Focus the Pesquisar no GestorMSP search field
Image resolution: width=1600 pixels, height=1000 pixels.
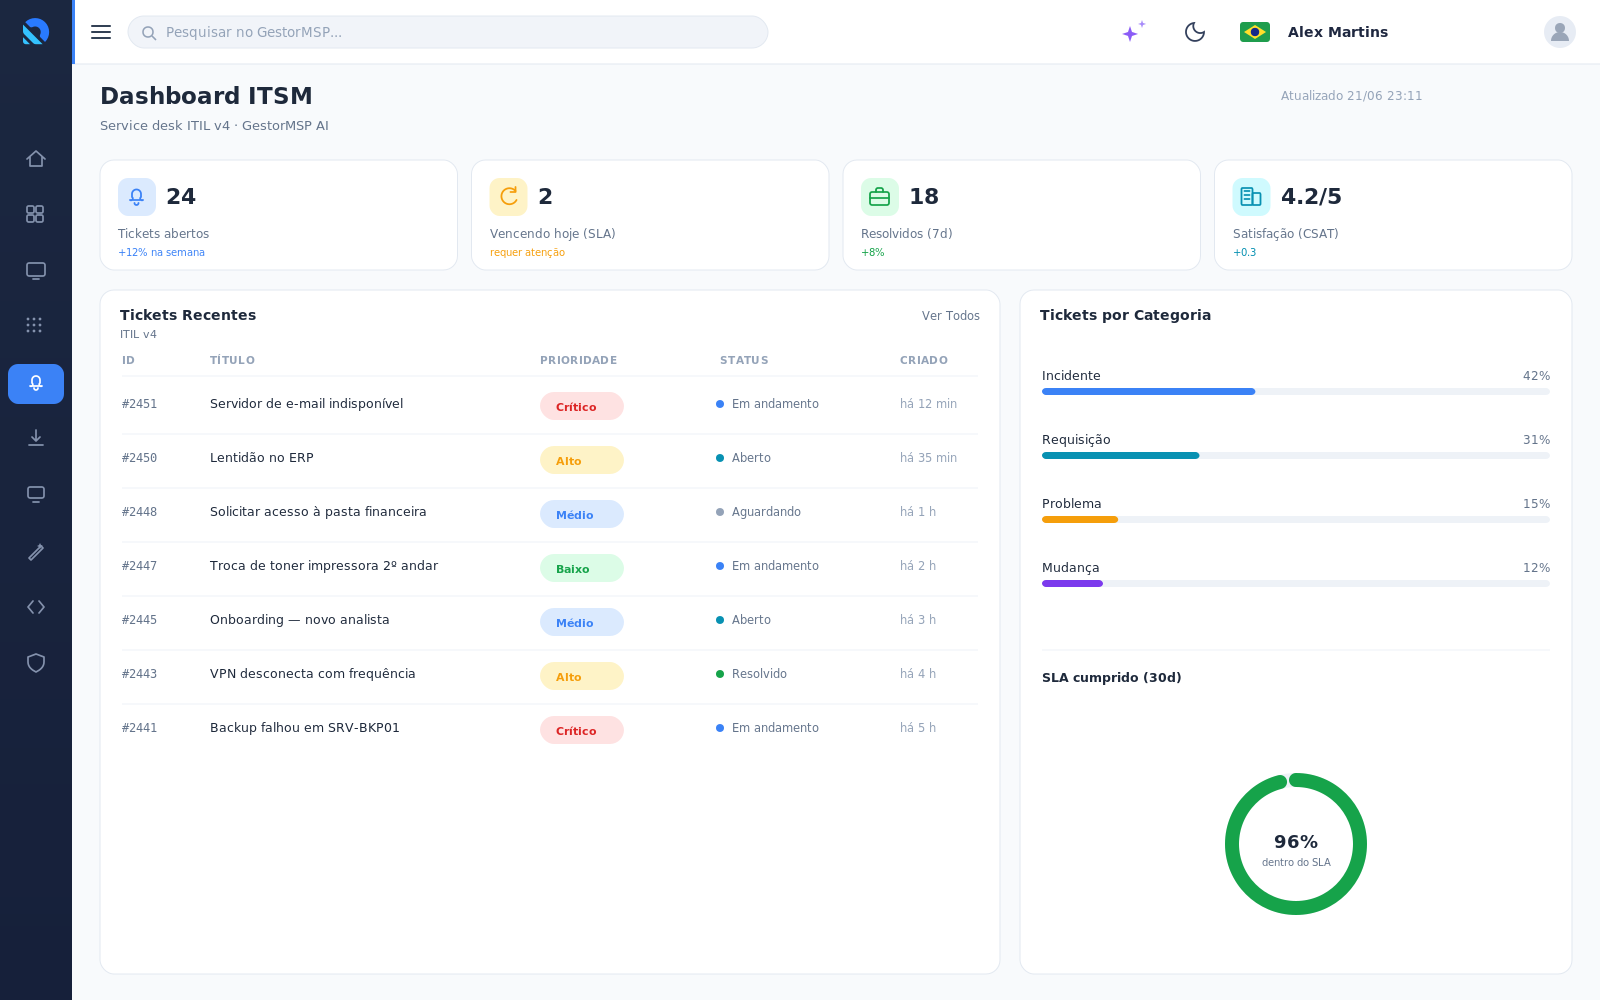(x=448, y=32)
